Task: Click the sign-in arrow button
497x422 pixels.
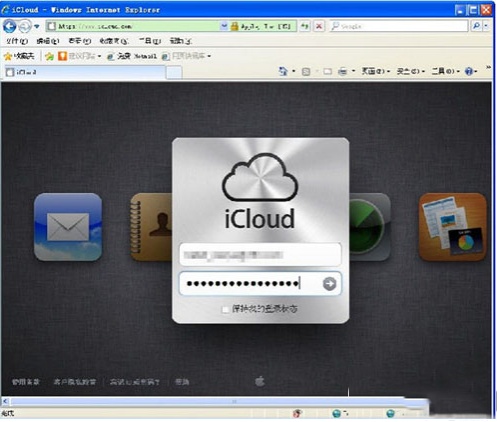Action: [329, 284]
